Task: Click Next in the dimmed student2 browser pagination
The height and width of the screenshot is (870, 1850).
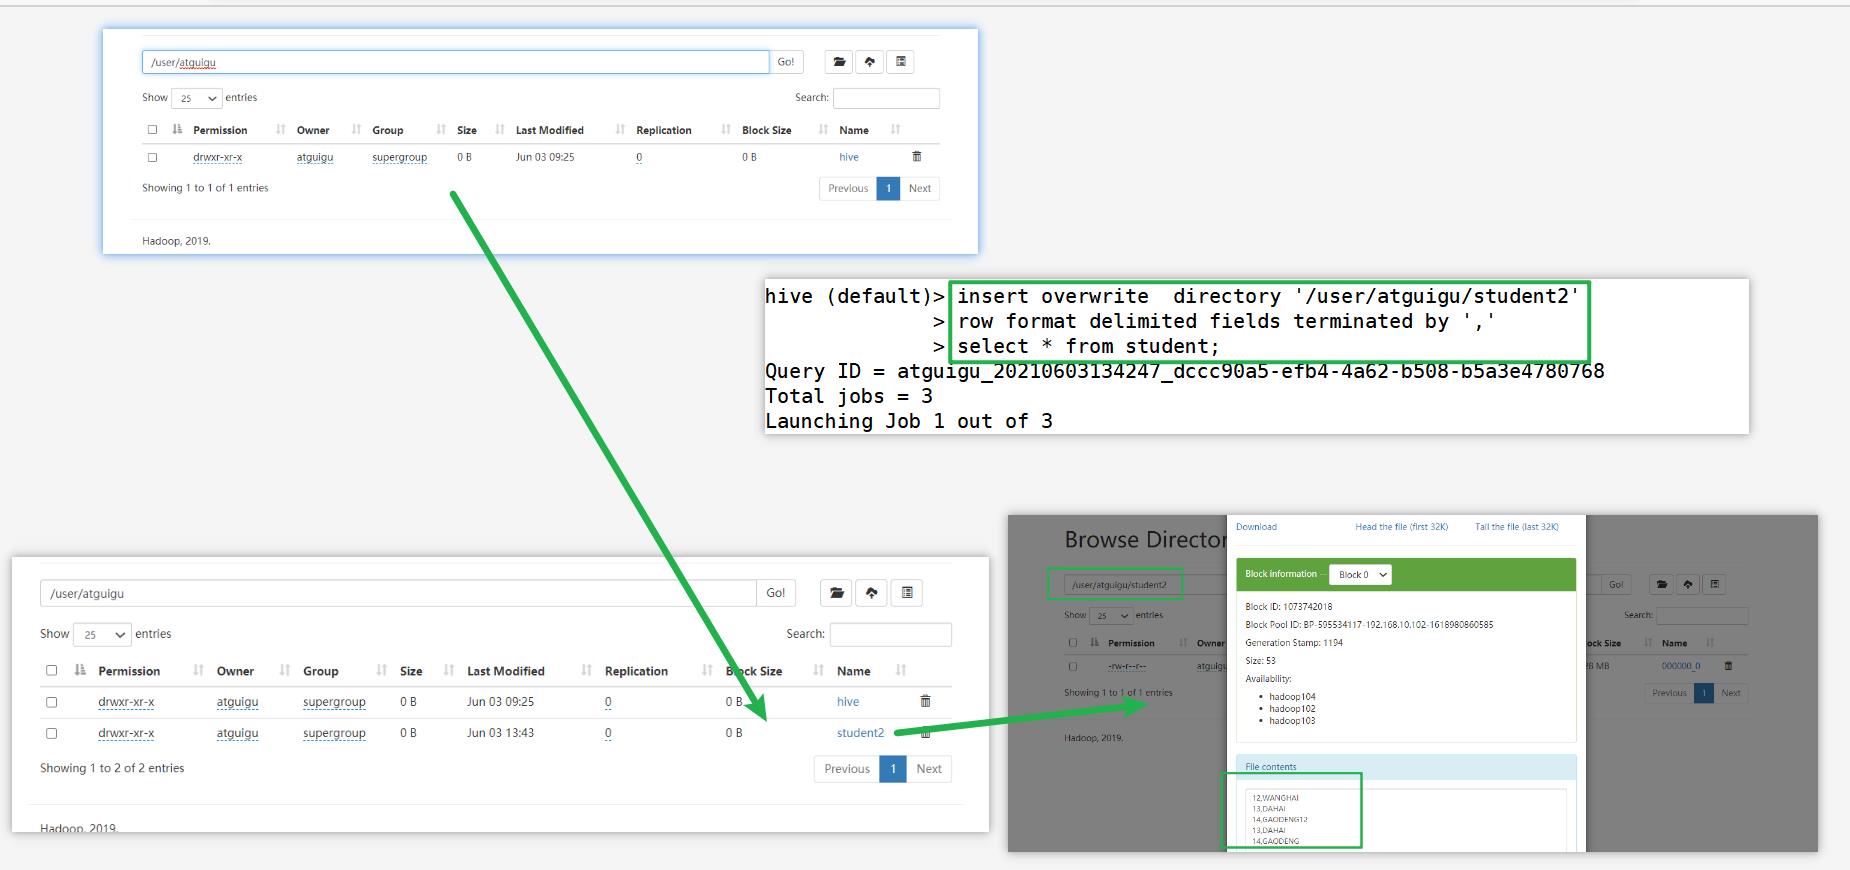Action: (x=1731, y=693)
